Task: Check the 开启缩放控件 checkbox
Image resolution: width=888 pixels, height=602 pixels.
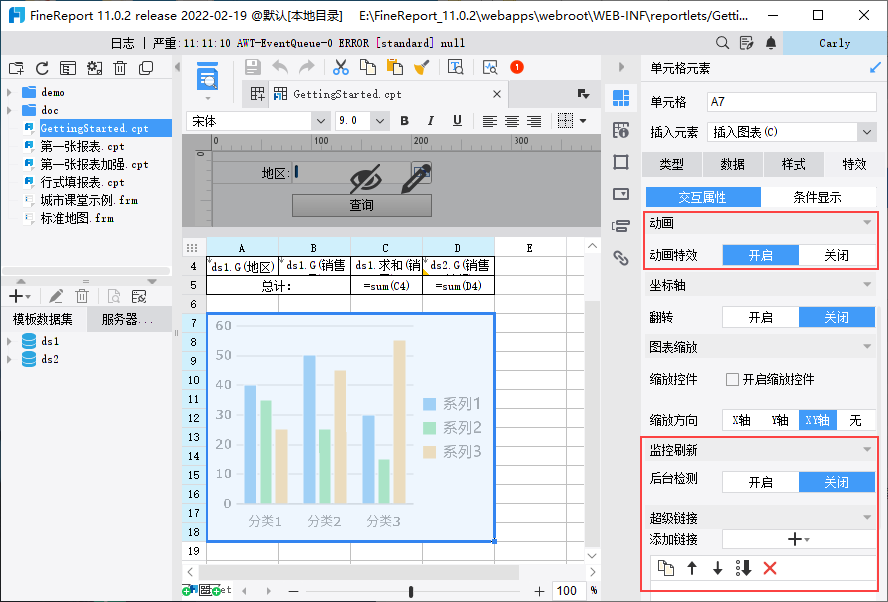Action: pyautogui.click(x=732, y=379)
